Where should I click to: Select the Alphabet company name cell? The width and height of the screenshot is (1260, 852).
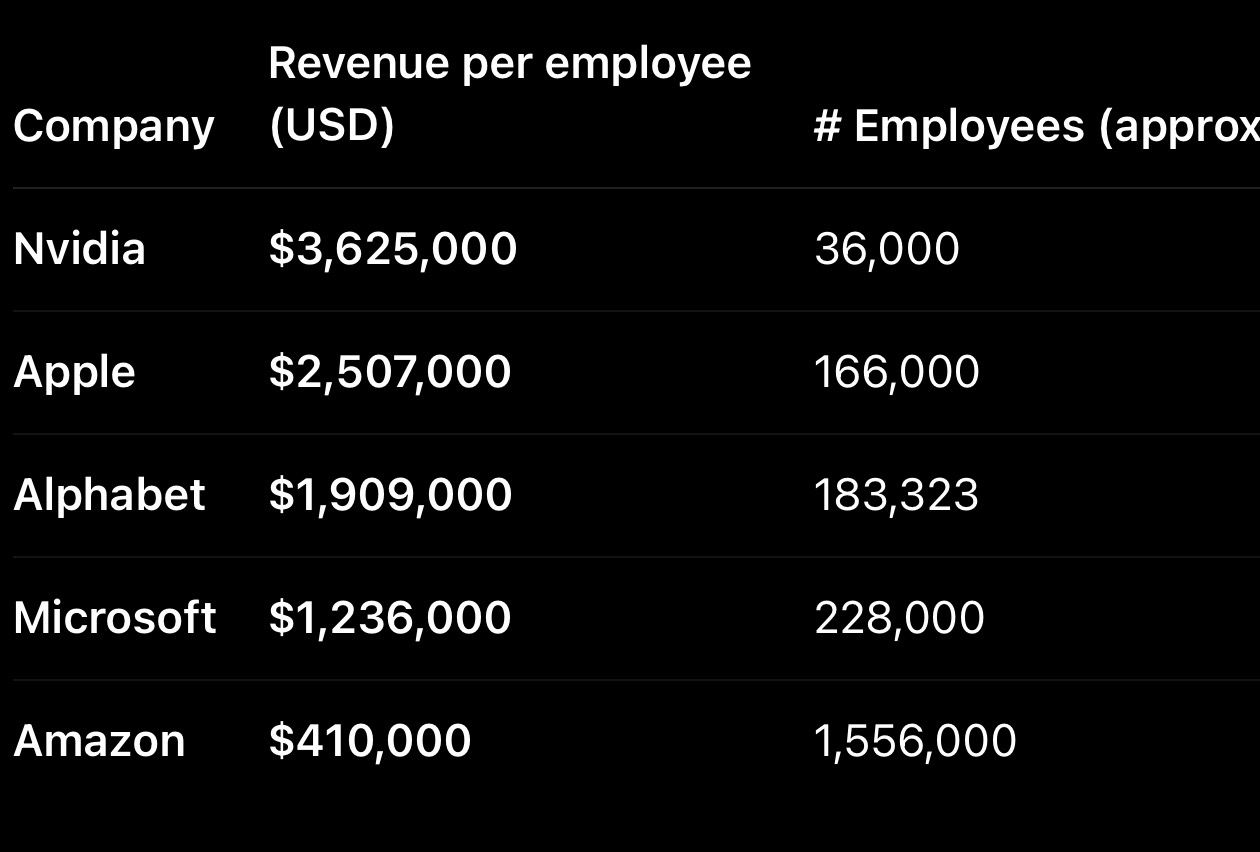109,495
